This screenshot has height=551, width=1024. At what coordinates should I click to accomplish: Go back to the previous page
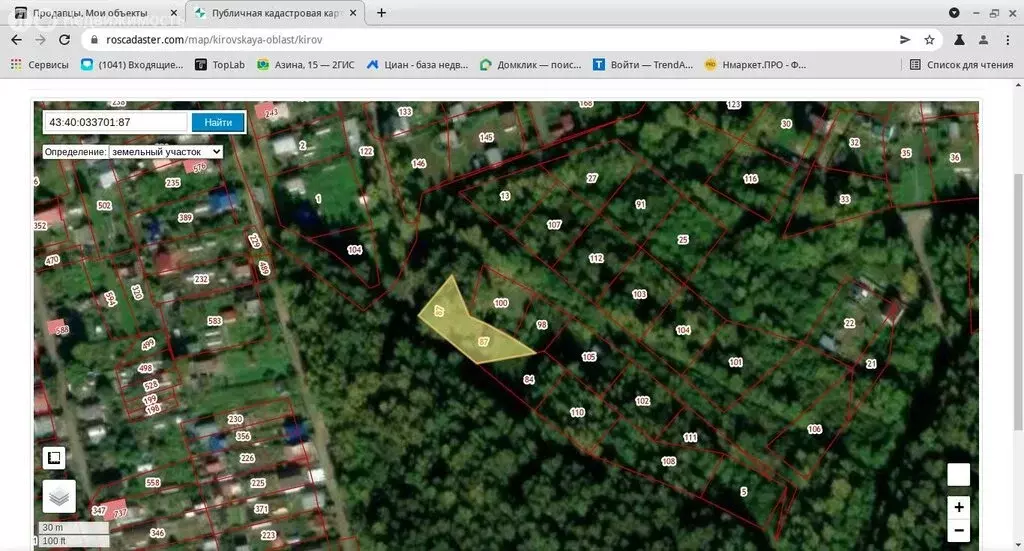pyautogui.click(x=16, y=40)
